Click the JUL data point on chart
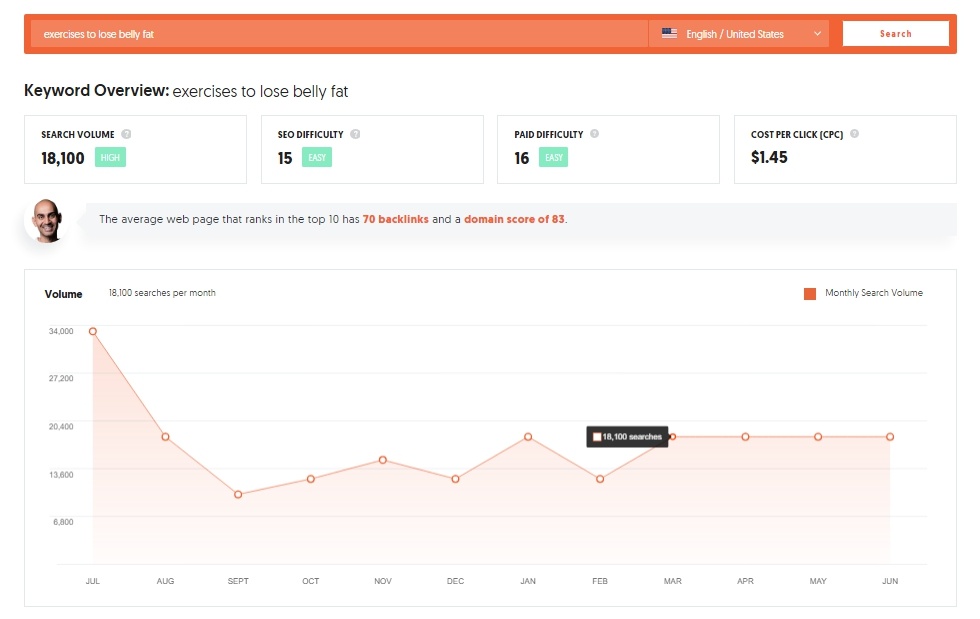 [x=92, y=331]
